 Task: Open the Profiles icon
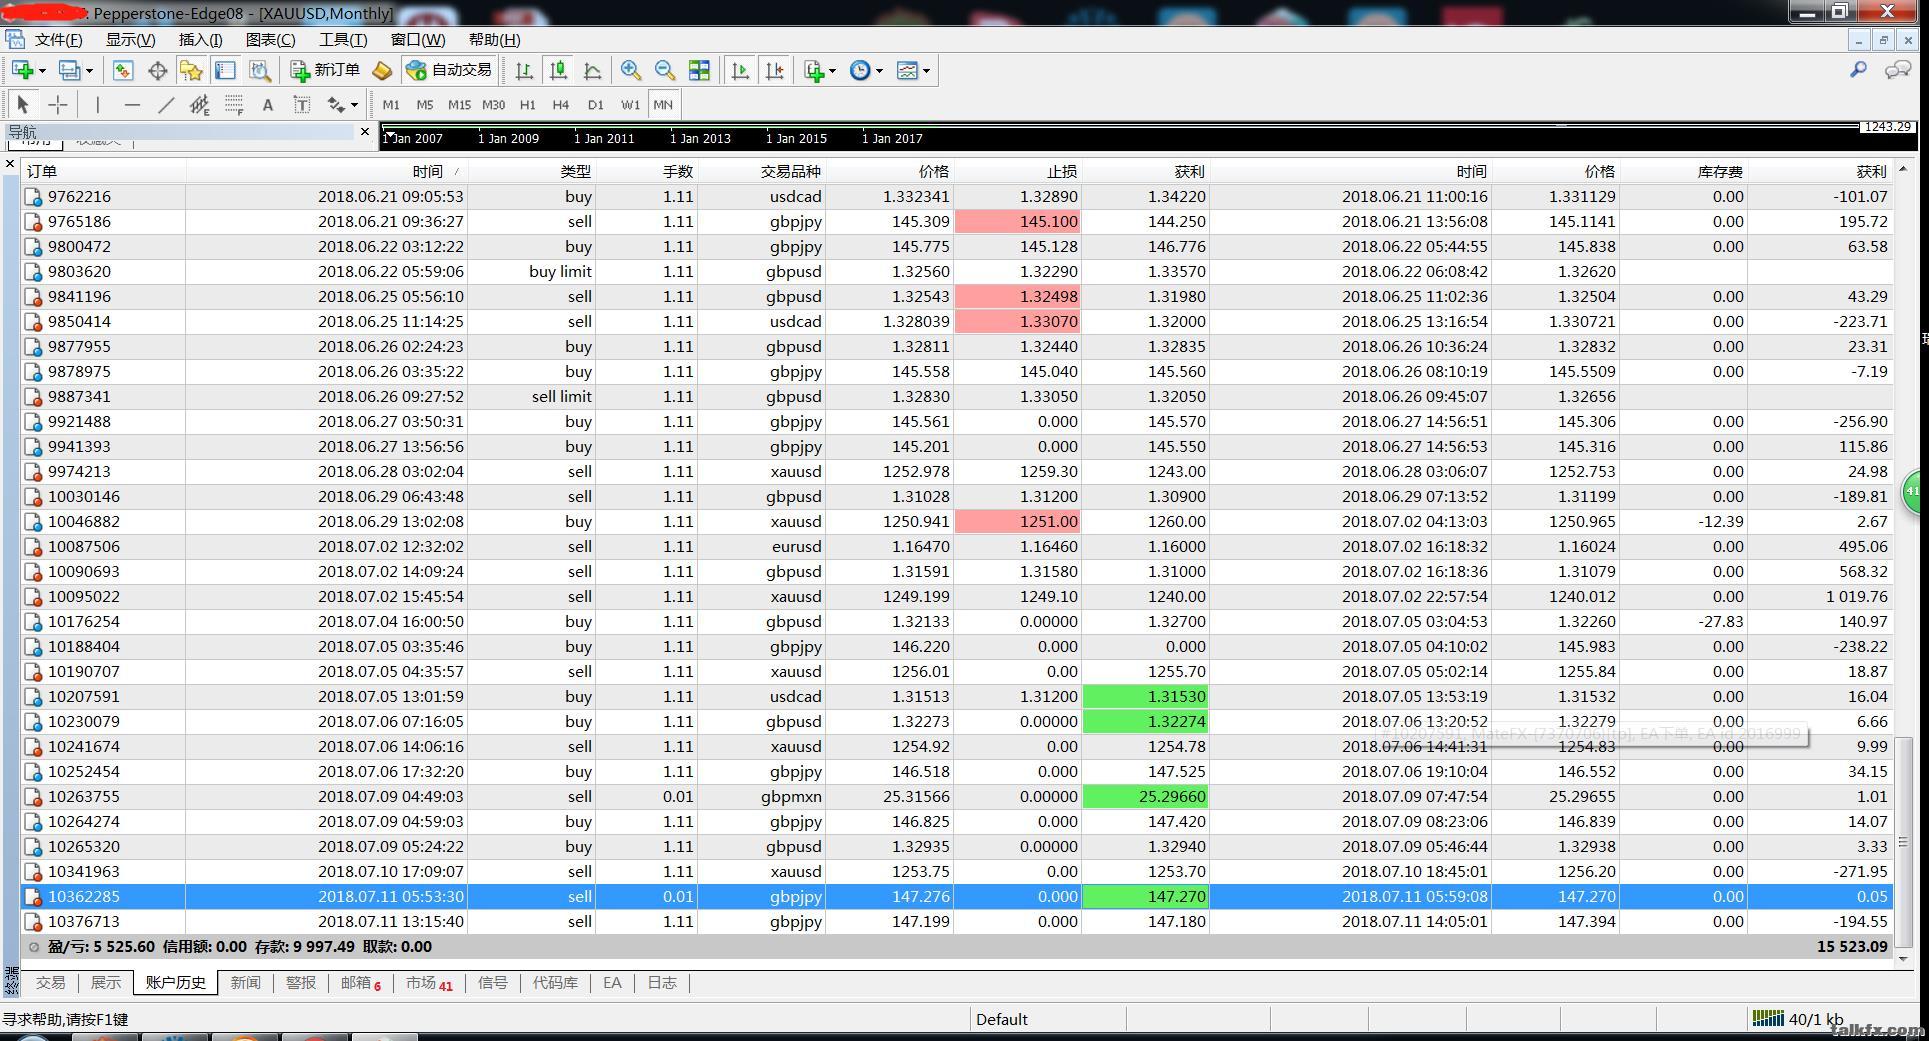tap(69, 70)
